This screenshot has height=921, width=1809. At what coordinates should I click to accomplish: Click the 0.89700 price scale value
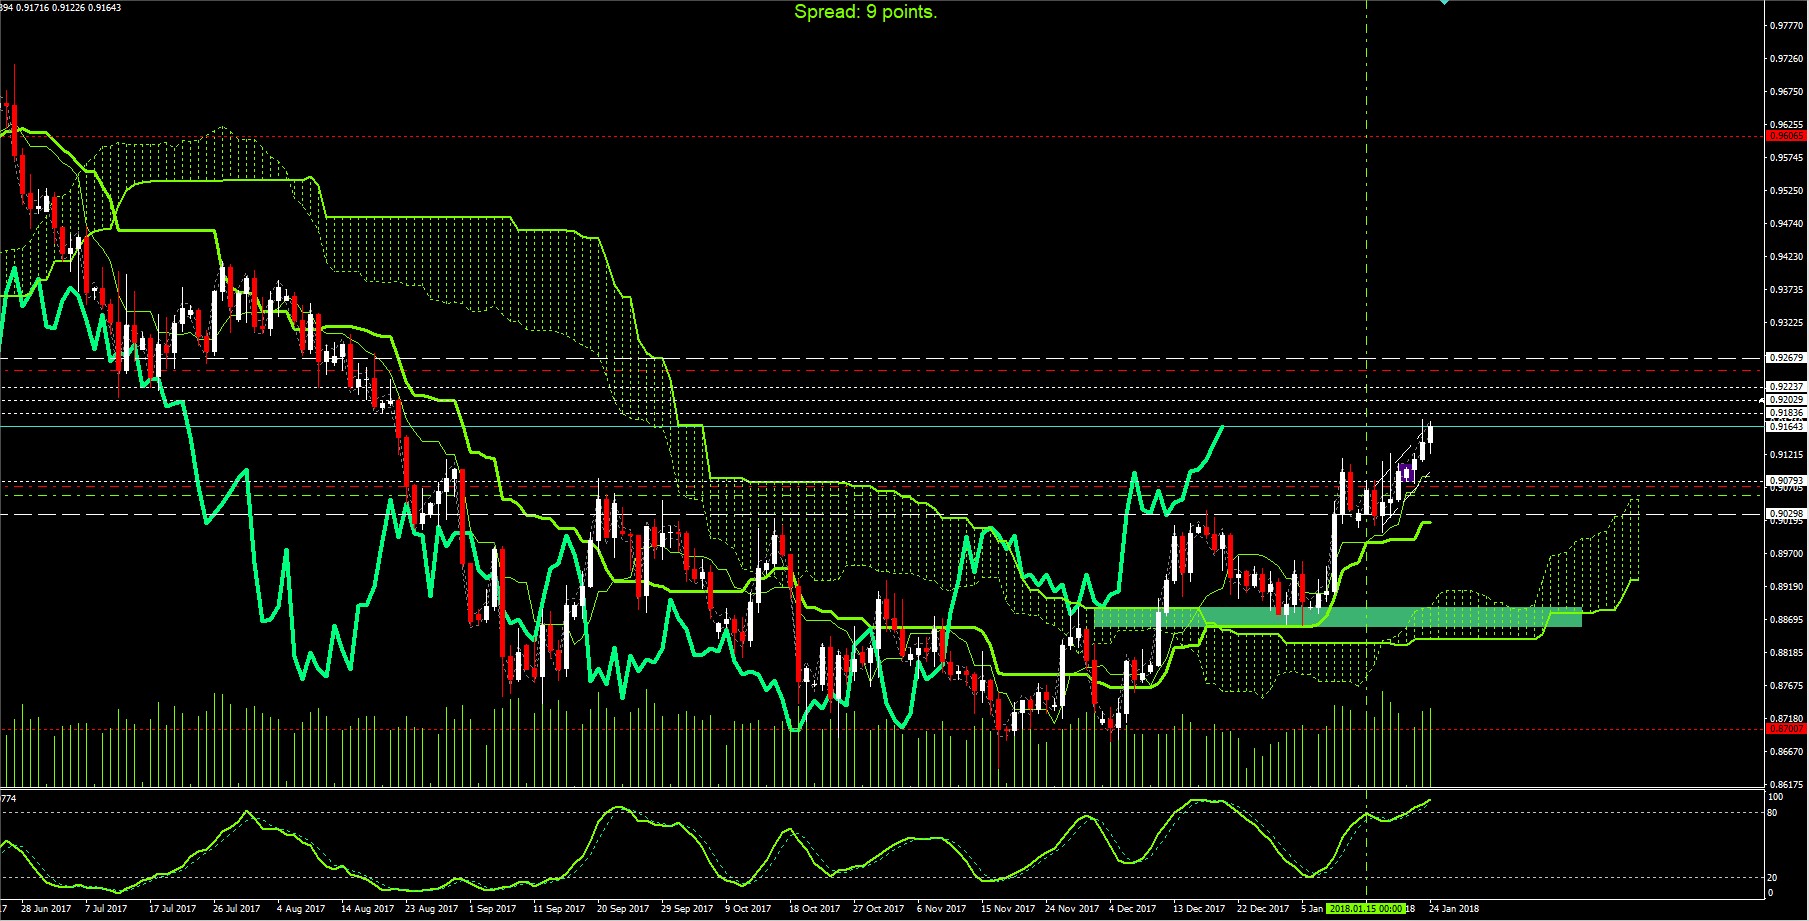(x=1786, y=554)
